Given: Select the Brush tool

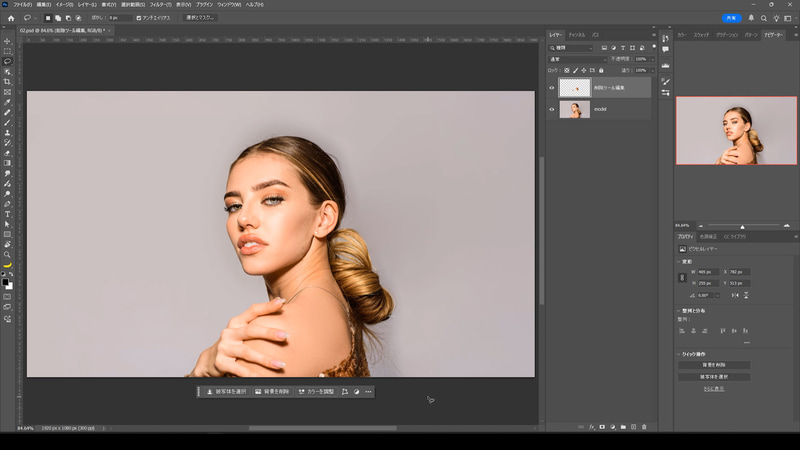Looking at the screenshot, I should click(7, 122).
